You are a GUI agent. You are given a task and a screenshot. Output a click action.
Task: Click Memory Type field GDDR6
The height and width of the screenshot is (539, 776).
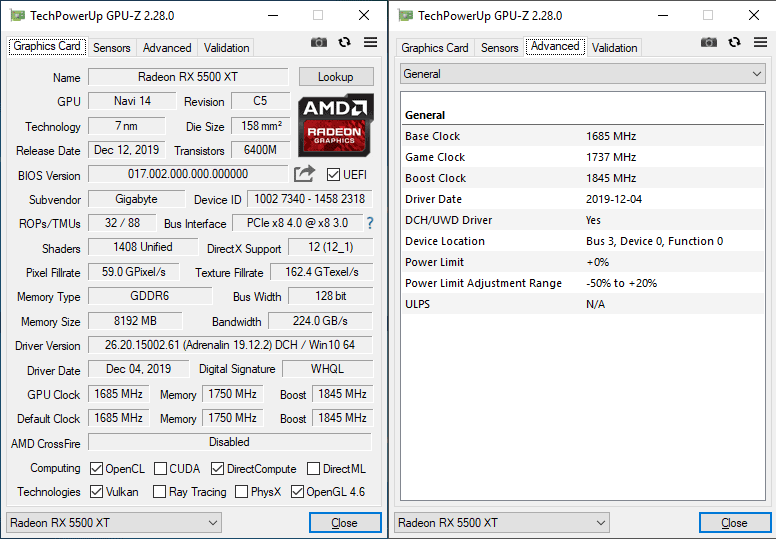click(x=150, y=296)
